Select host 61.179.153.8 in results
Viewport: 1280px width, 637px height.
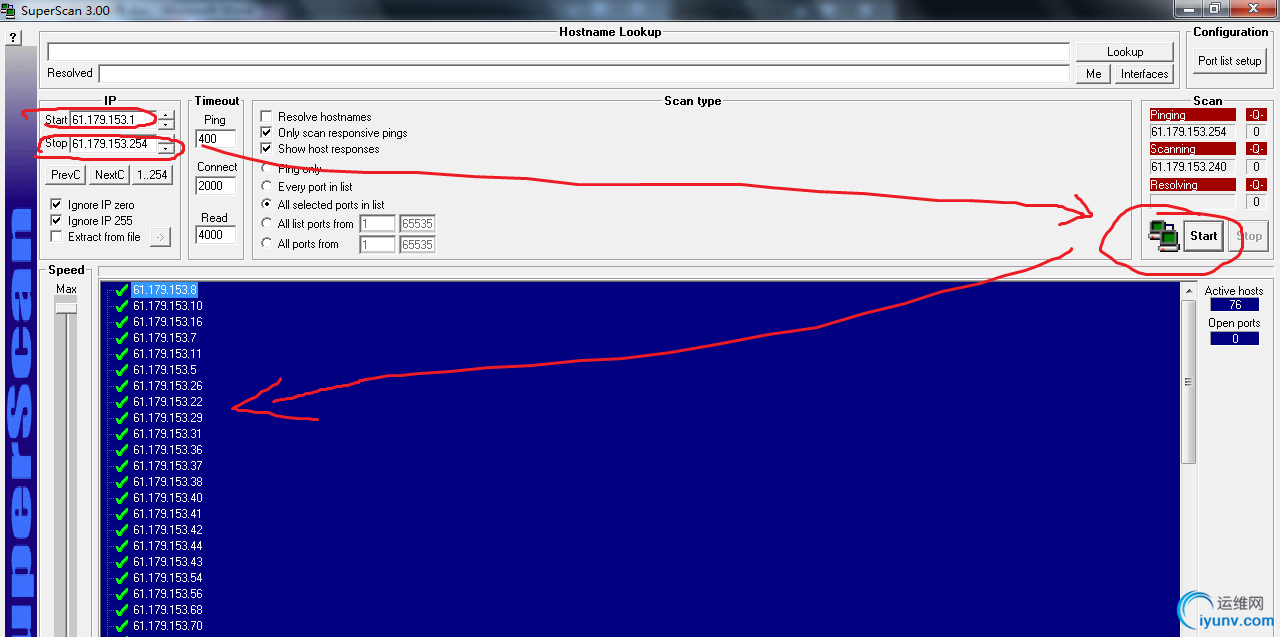click(164, 290)
